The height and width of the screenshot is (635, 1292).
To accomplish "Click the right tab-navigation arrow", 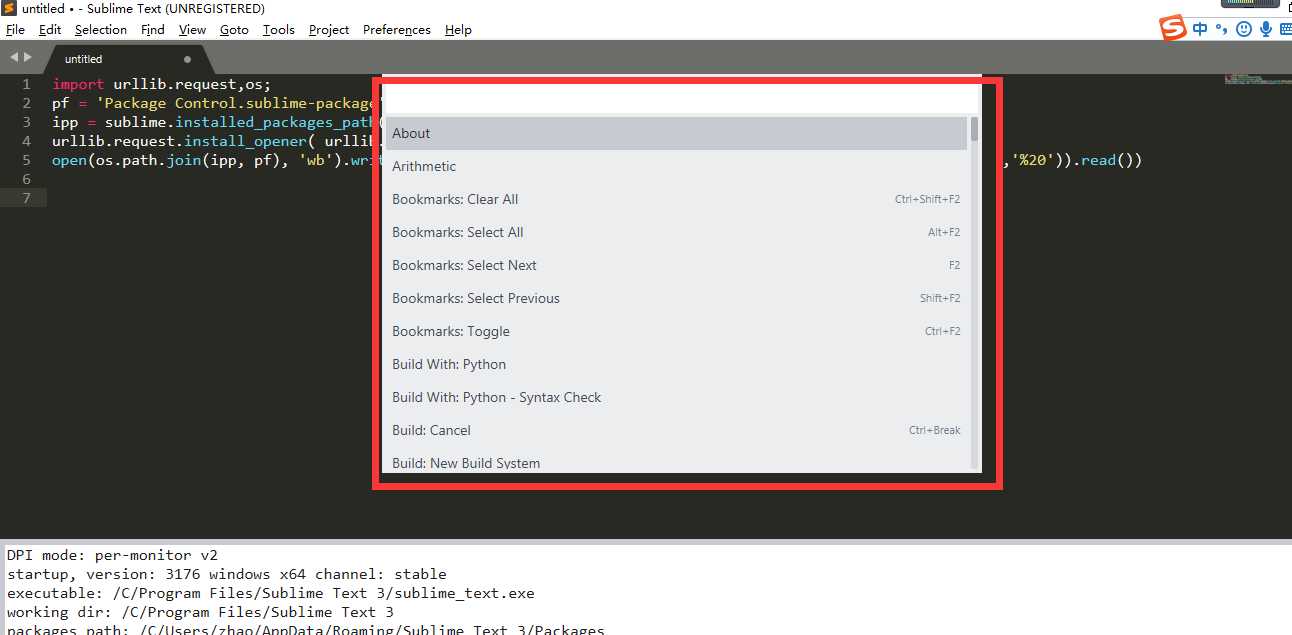I will pyautogui.click(x=28, y=58).
